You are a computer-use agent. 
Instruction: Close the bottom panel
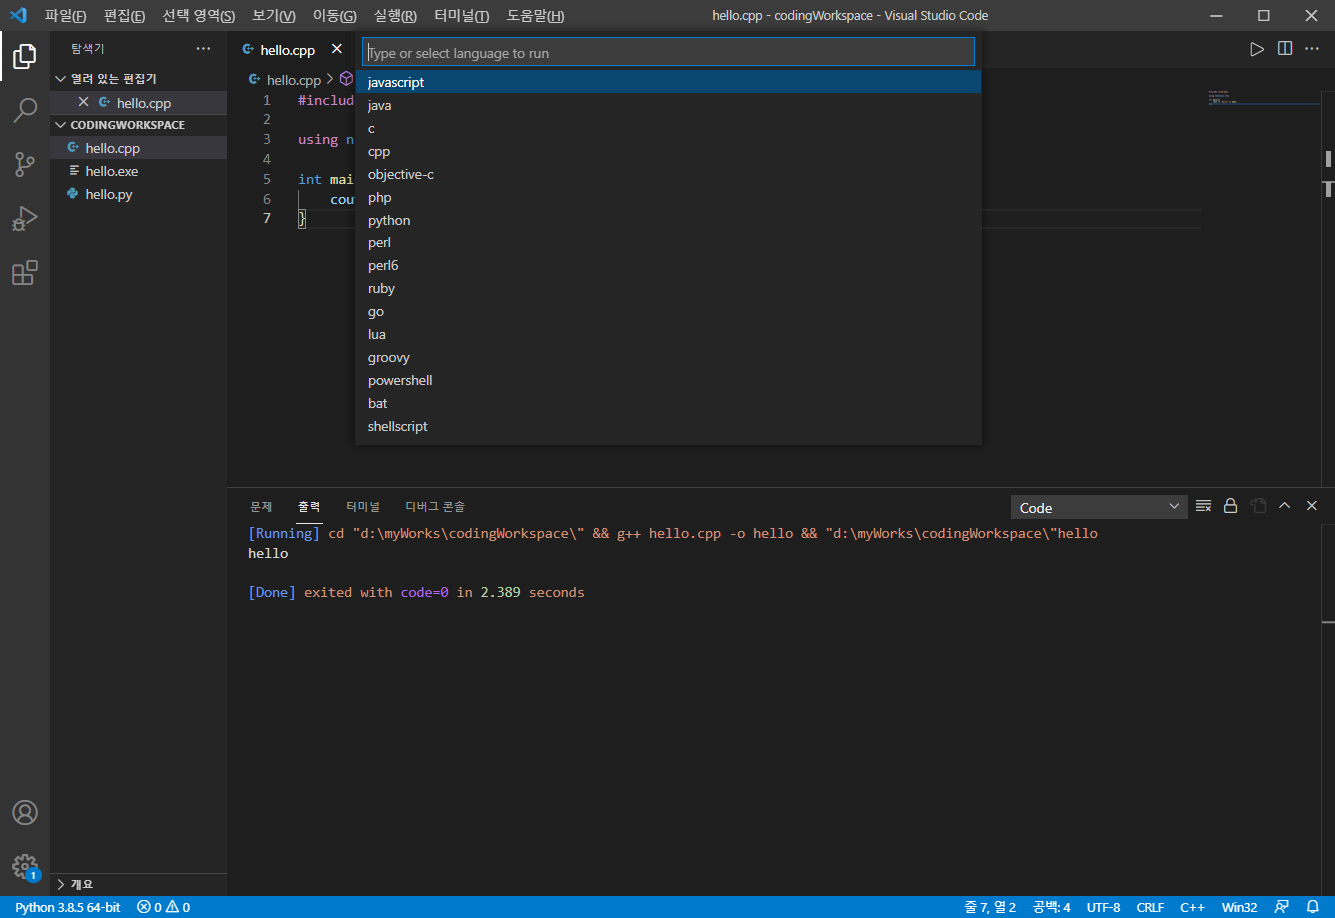(x=1312, y=507)
